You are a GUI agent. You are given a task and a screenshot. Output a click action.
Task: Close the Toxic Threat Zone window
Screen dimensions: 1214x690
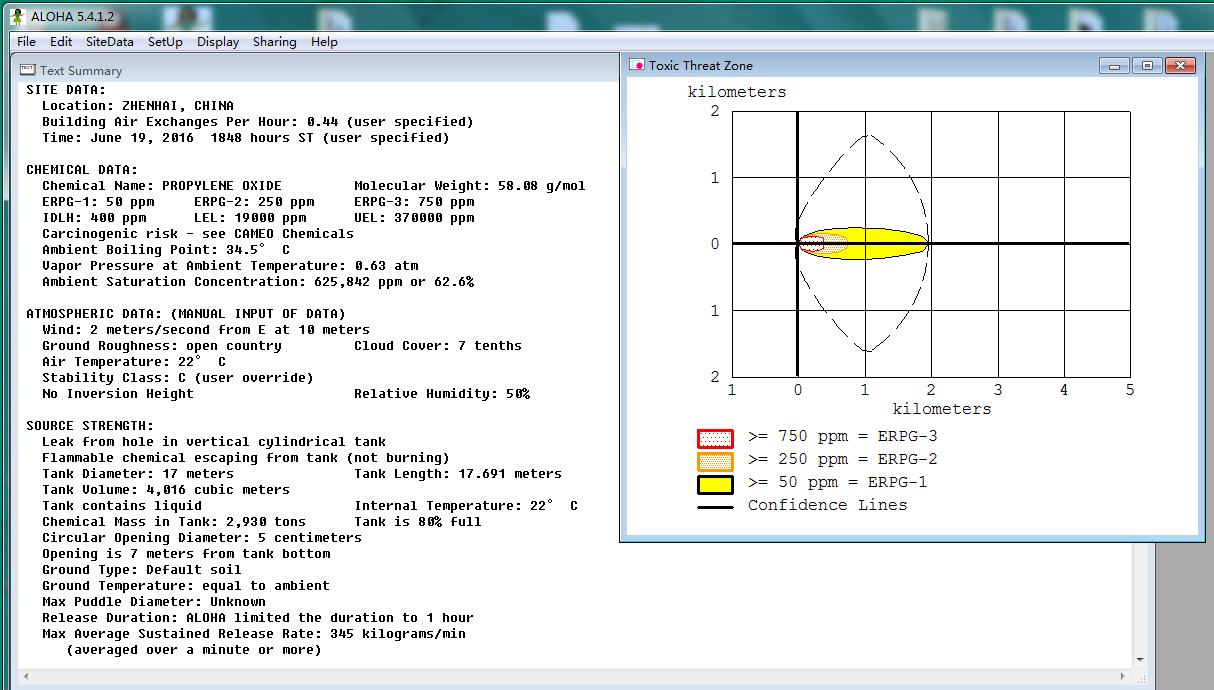pos(1181,66)
